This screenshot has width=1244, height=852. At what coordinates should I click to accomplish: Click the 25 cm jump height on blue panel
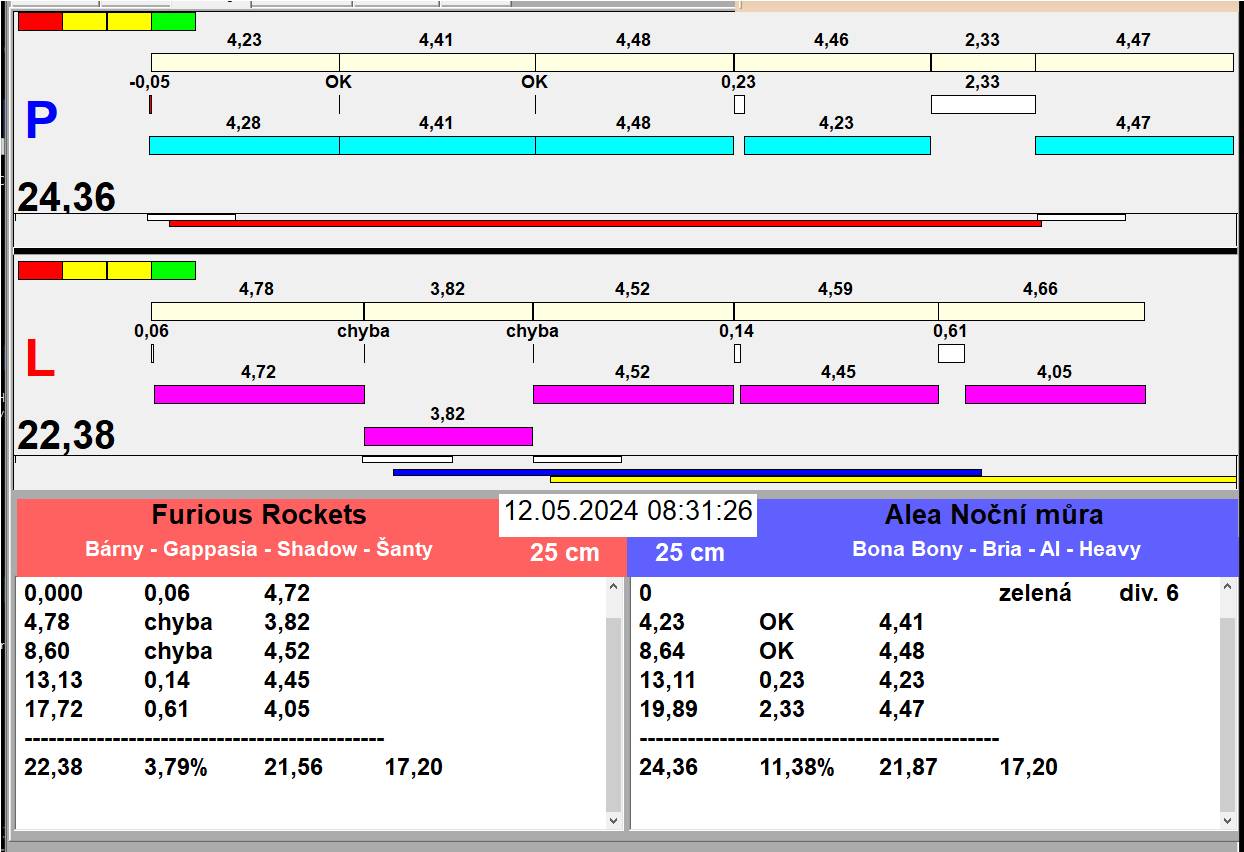pos(690,552)
